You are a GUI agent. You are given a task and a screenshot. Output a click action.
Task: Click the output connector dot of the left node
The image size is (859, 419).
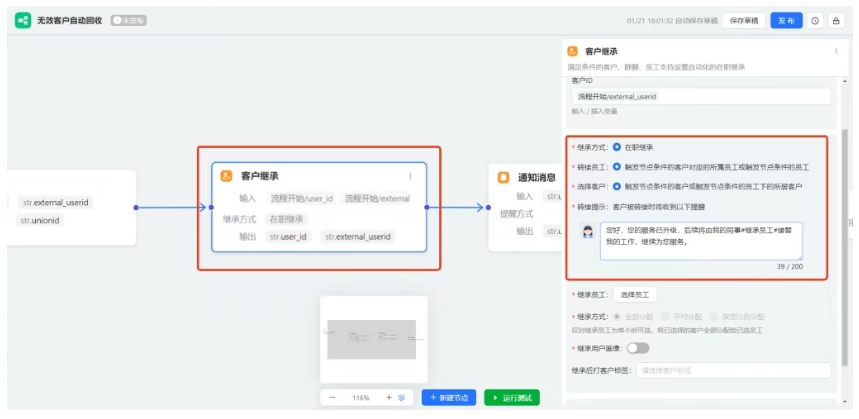[x=136, y=208]
